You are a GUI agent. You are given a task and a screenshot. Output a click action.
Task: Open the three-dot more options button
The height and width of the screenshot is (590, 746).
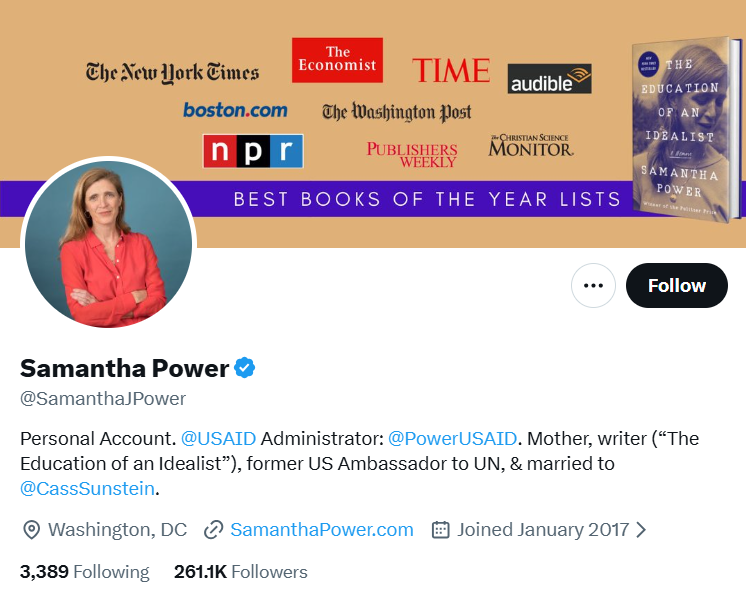(x=593, y=286)
